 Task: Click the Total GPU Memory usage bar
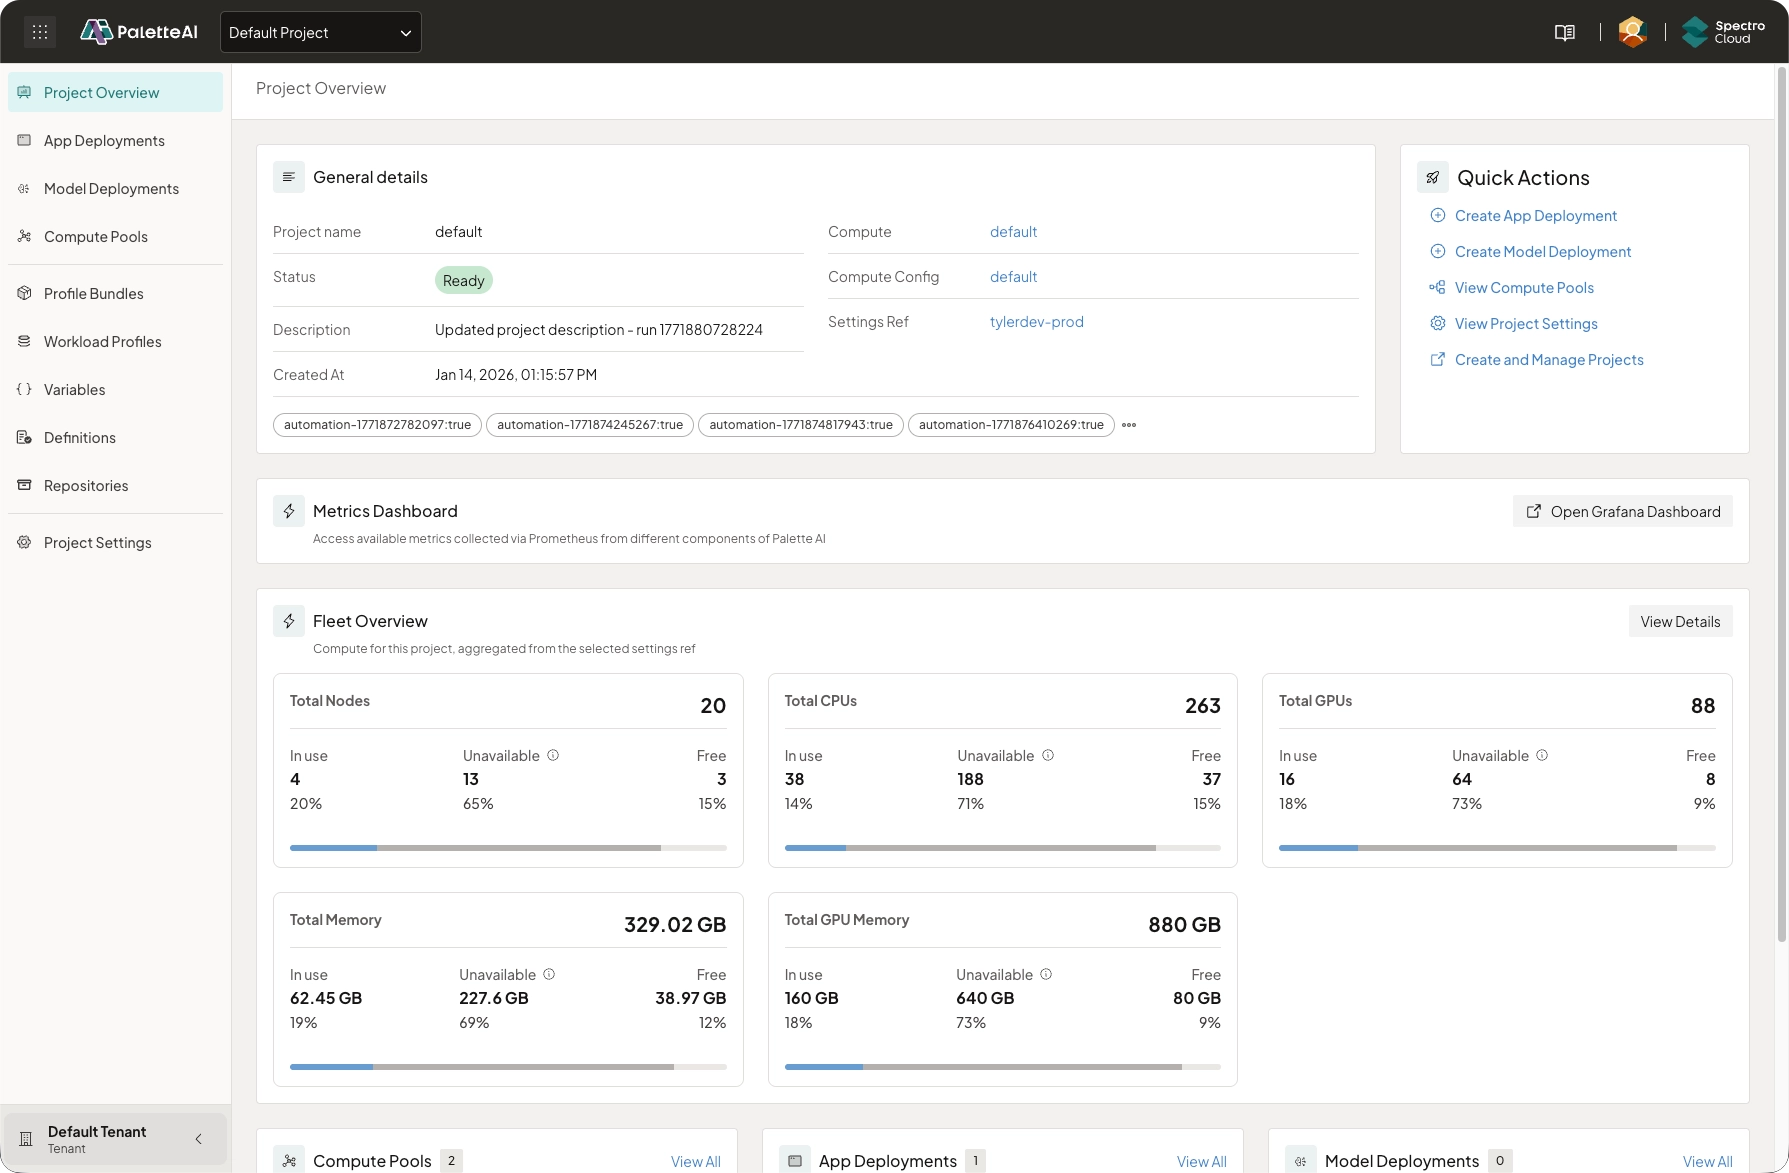point(1002,1067)
